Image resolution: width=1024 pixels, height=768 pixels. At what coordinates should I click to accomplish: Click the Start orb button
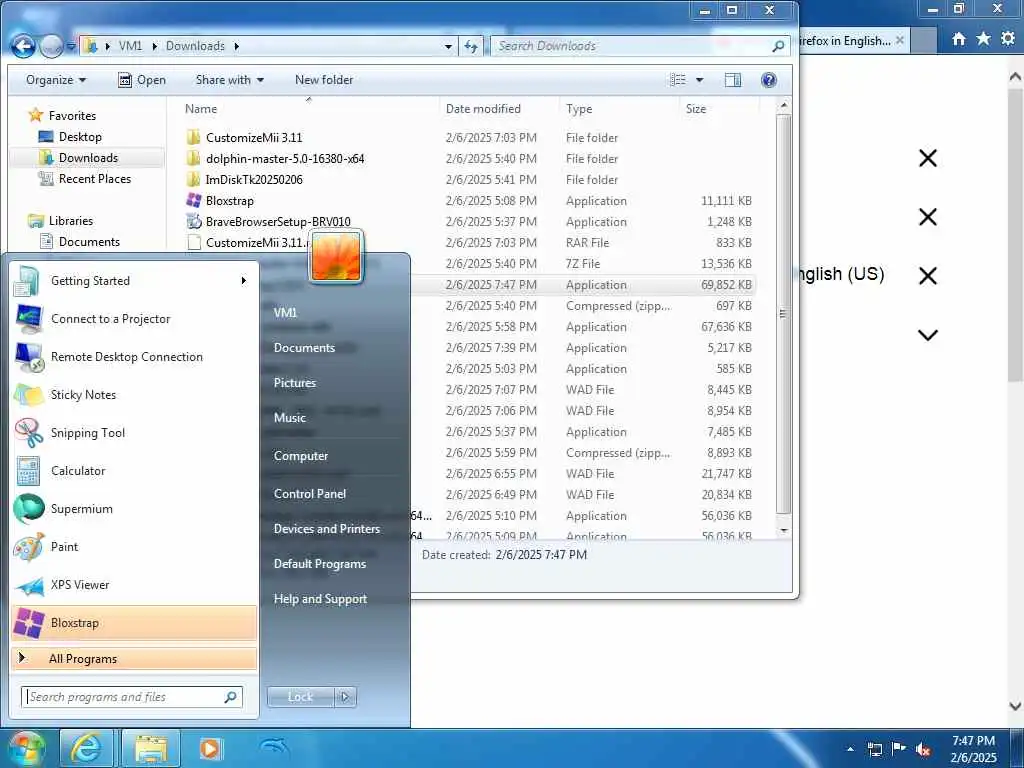(x=25, y=748)
